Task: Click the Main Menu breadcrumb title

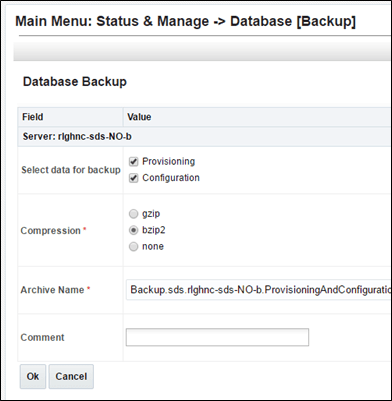Action: 185,21
